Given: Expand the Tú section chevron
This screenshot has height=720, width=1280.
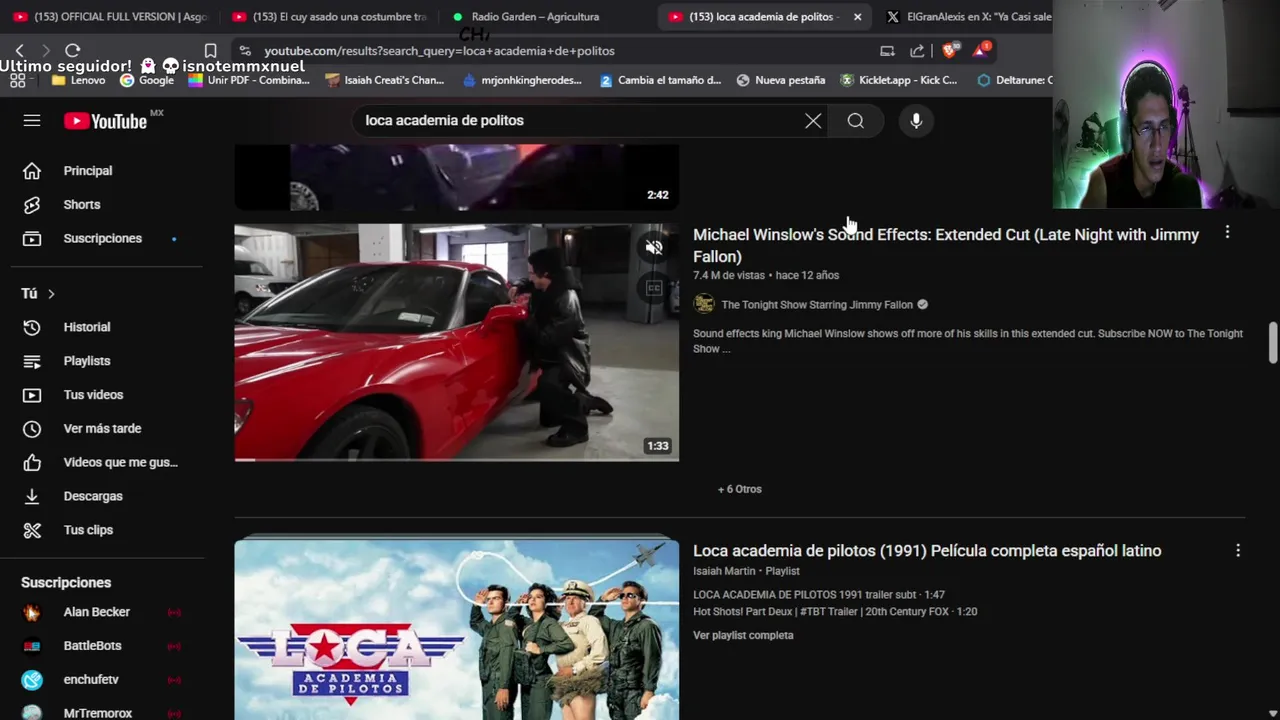Looking at the screenshot, I should coord(51,294).
